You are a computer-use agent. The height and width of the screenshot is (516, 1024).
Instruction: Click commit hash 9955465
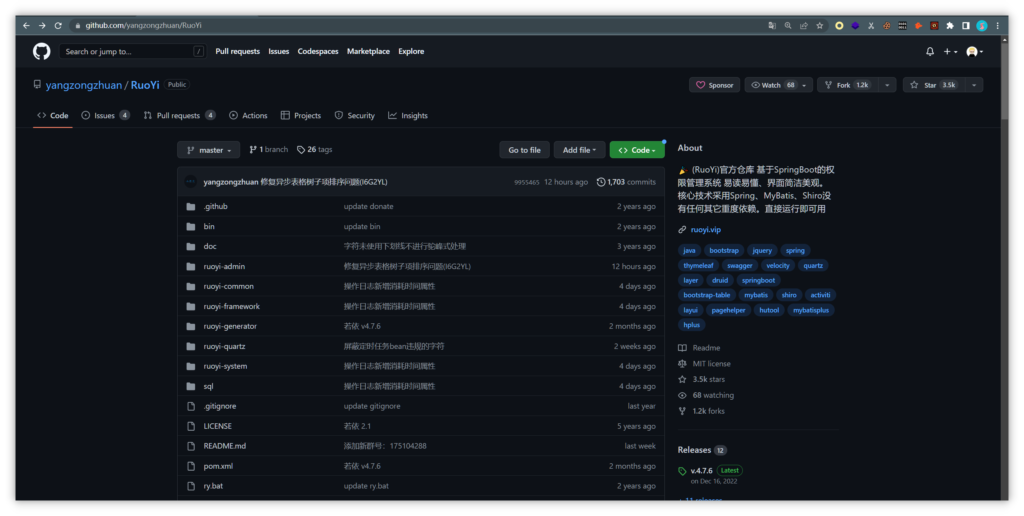[x=526, y=182]
